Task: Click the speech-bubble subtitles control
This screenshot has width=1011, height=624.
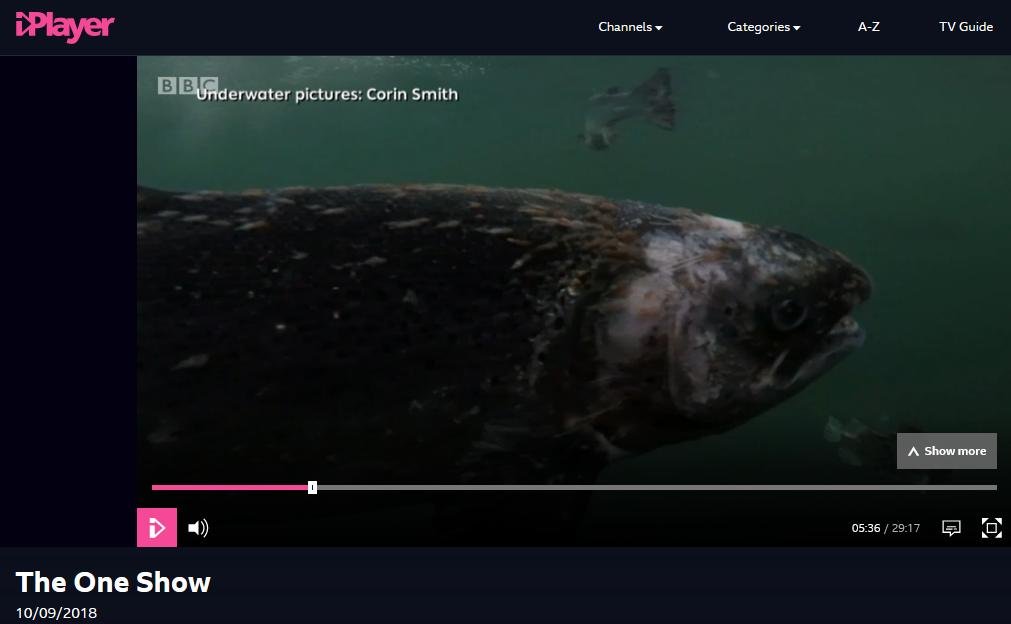Action: [951, 527]
